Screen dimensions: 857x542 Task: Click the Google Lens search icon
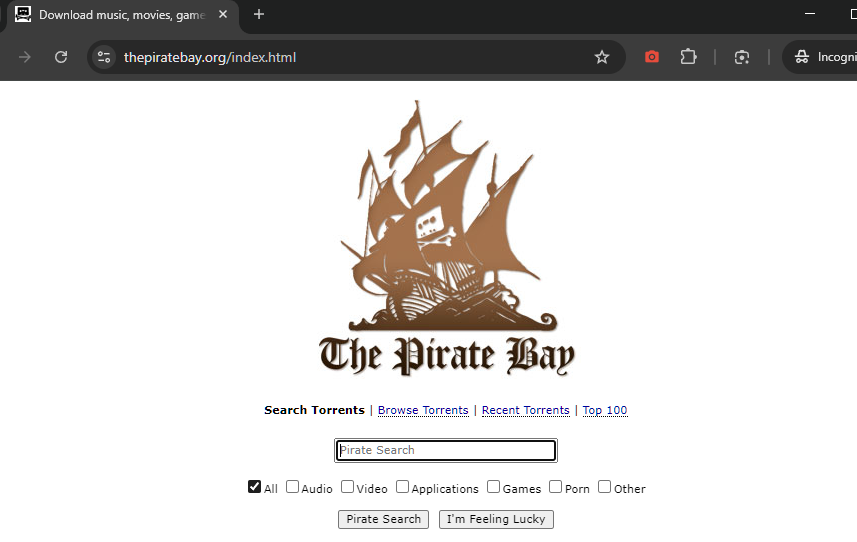pyautogui.click(x=742, y=57)
